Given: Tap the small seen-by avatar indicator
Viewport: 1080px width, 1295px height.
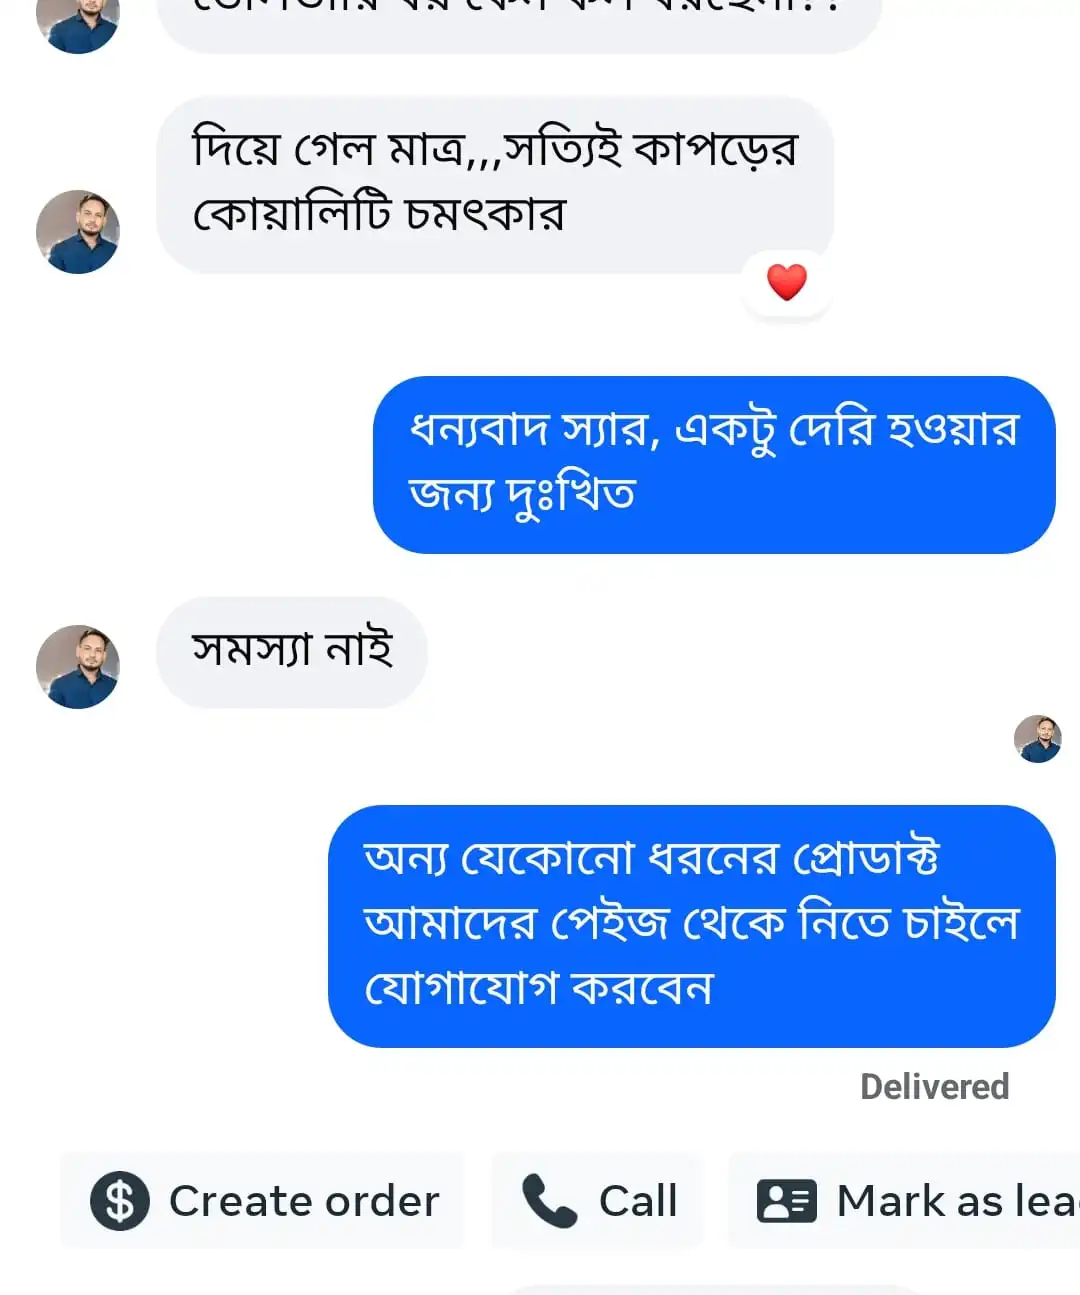Looking at the screenshot, I should click(x=1037, y=739).
